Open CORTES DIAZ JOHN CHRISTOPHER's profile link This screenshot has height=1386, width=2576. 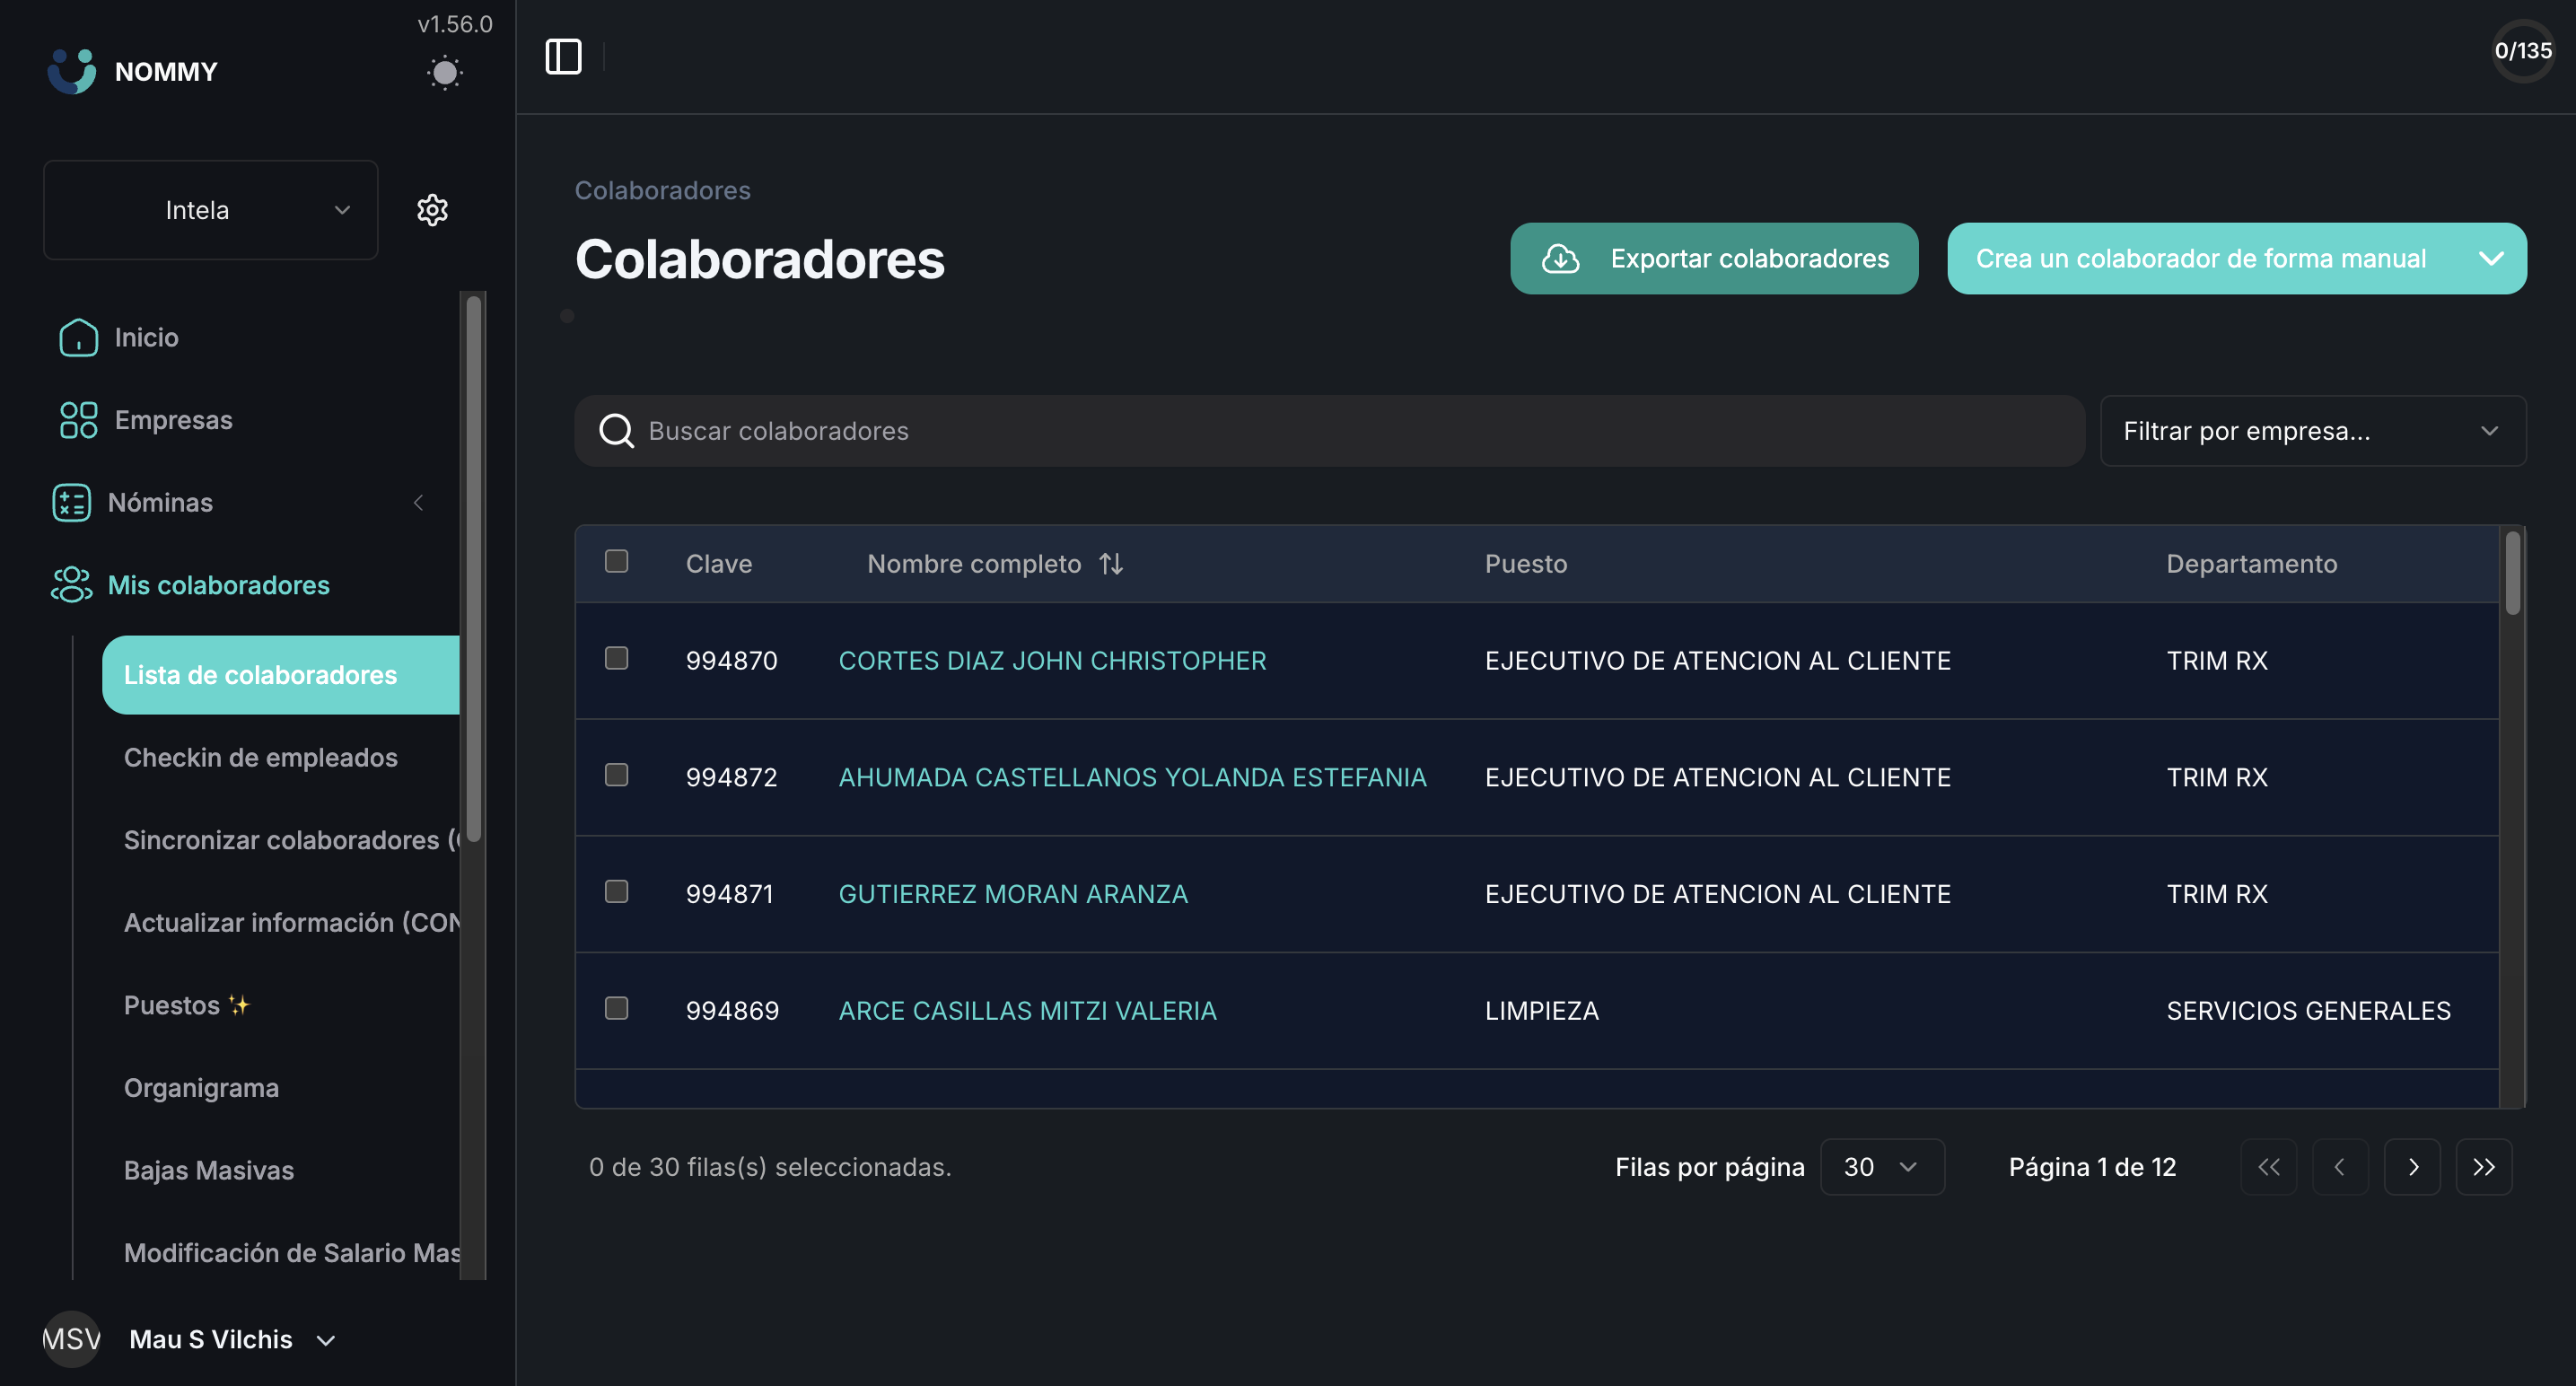point(1052,661)
